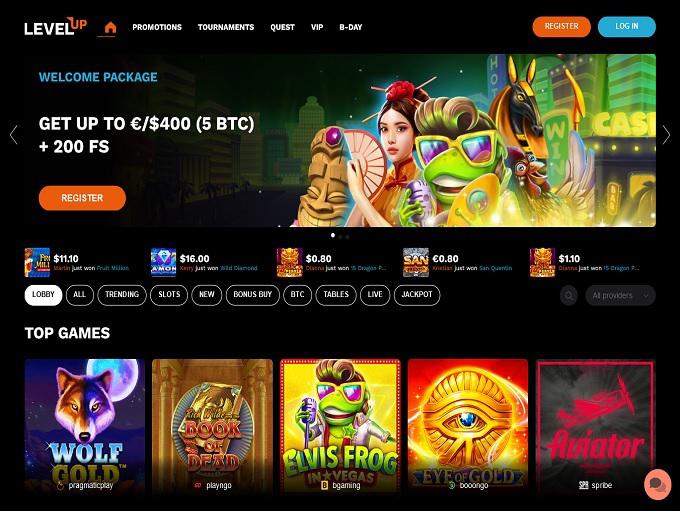680x511 pixels.
Task: Open Wild Diamond winner thumbnail icon
Action: (163, 262)
